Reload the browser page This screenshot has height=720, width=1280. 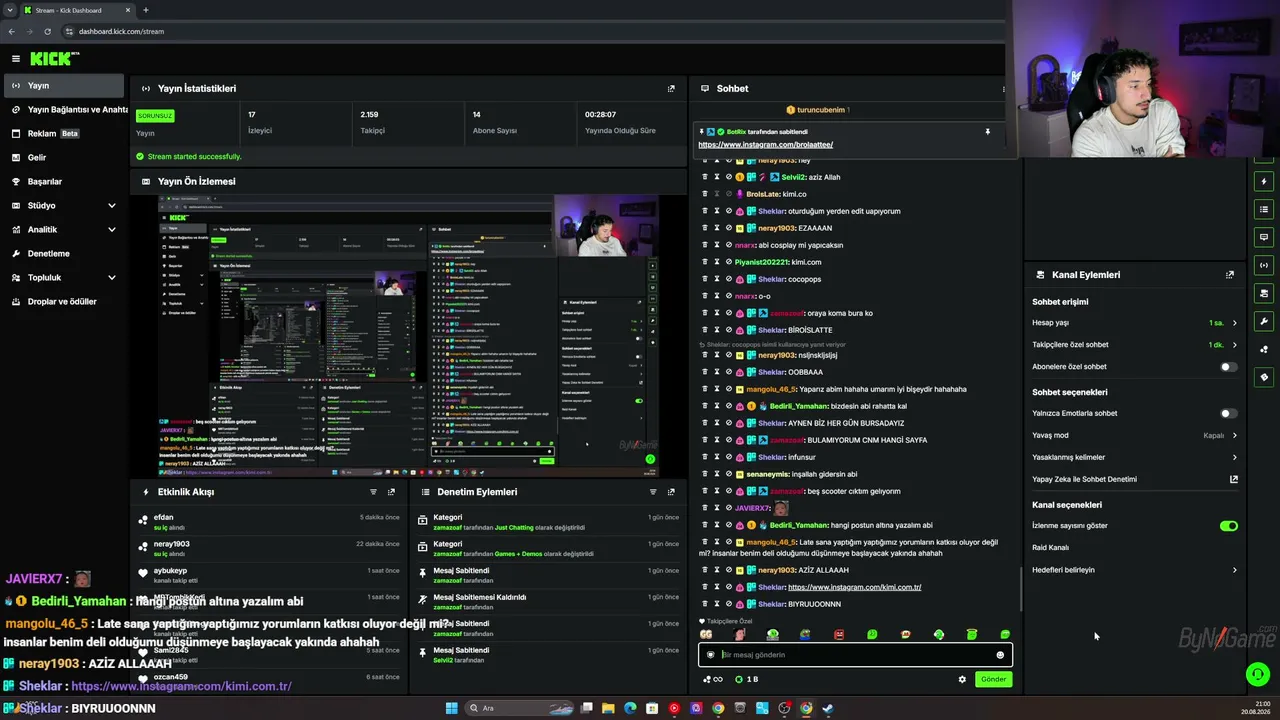click(x=47, y=32)
